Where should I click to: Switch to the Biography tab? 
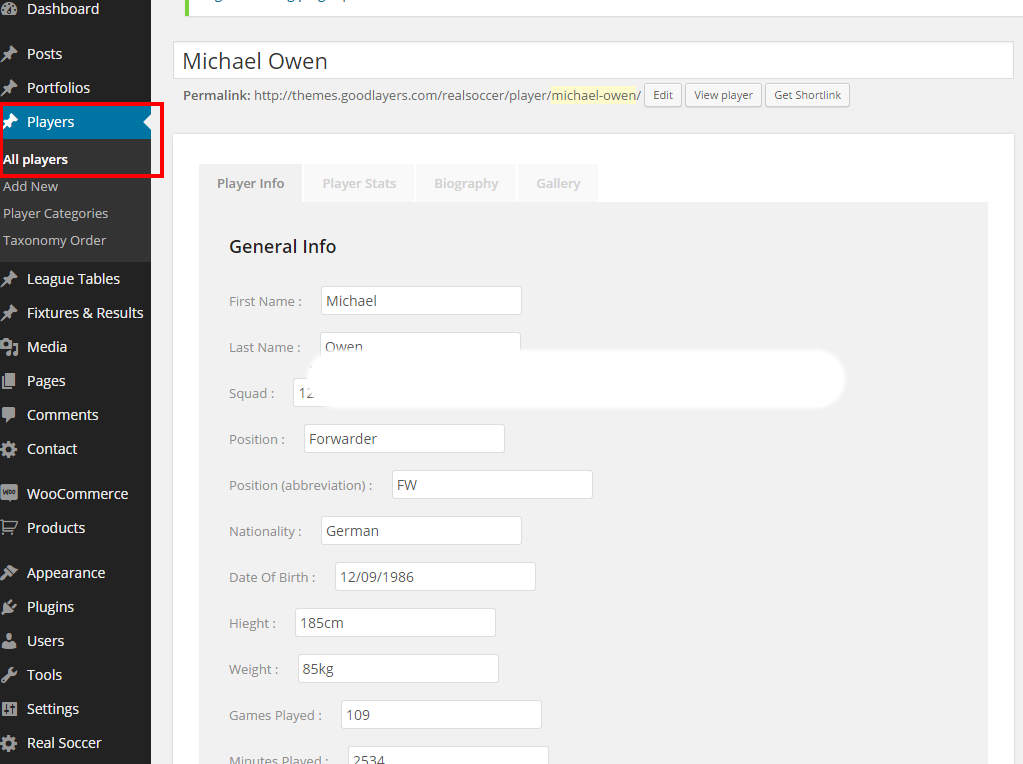click(x=466, y=184)
